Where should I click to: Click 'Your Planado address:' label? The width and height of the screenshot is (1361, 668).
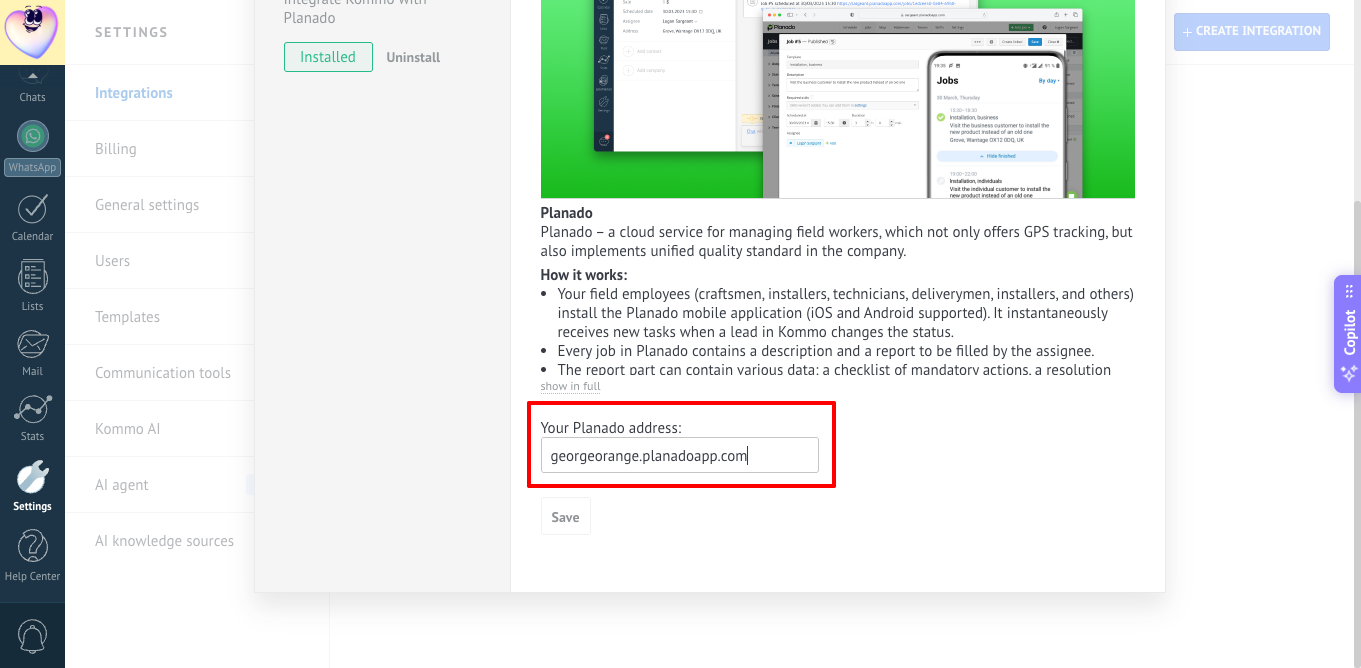(611, 428)
